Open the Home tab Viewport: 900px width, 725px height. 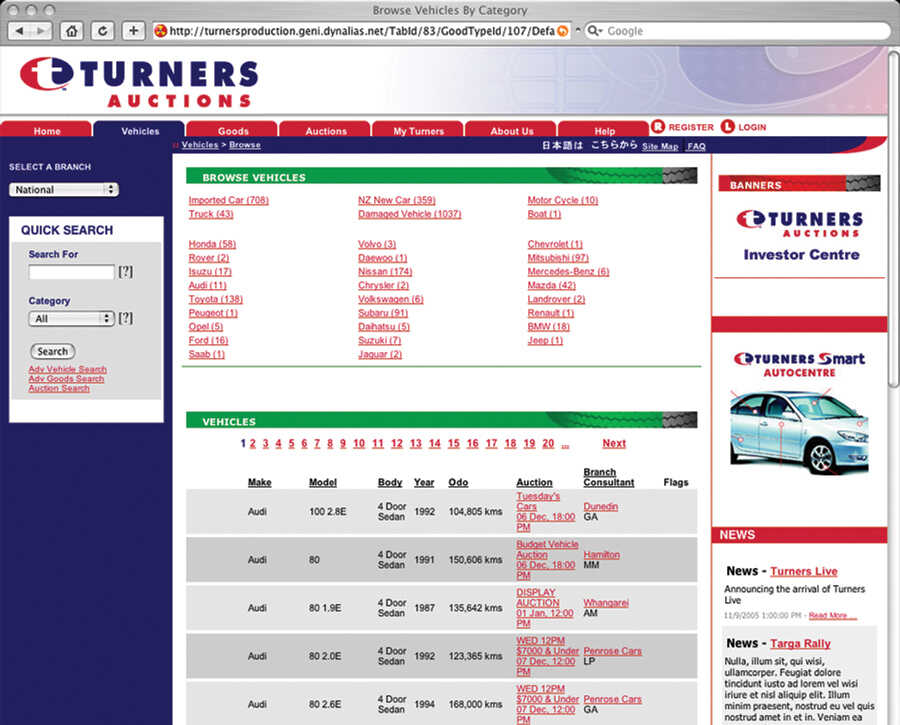pos(46,130)
